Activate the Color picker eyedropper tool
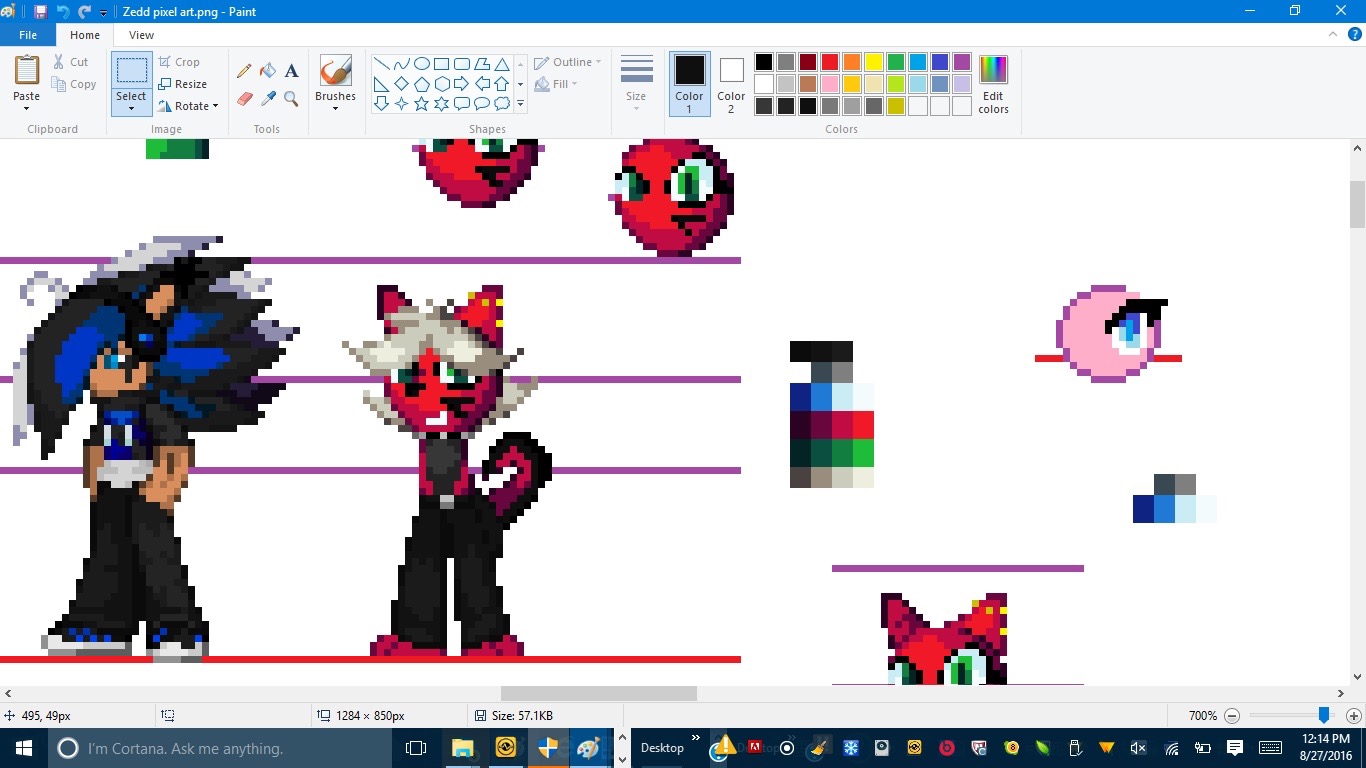This screenshot has width=1366, height=768. tap(267, 98)
